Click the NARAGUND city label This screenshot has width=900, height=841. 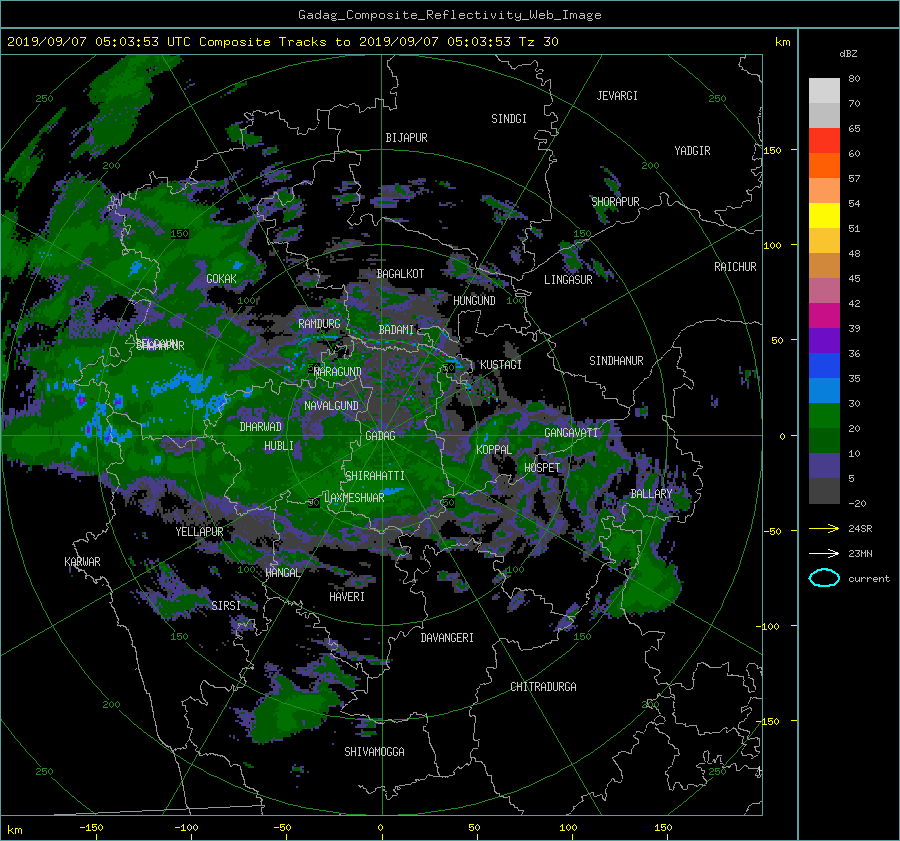point(338,372)
